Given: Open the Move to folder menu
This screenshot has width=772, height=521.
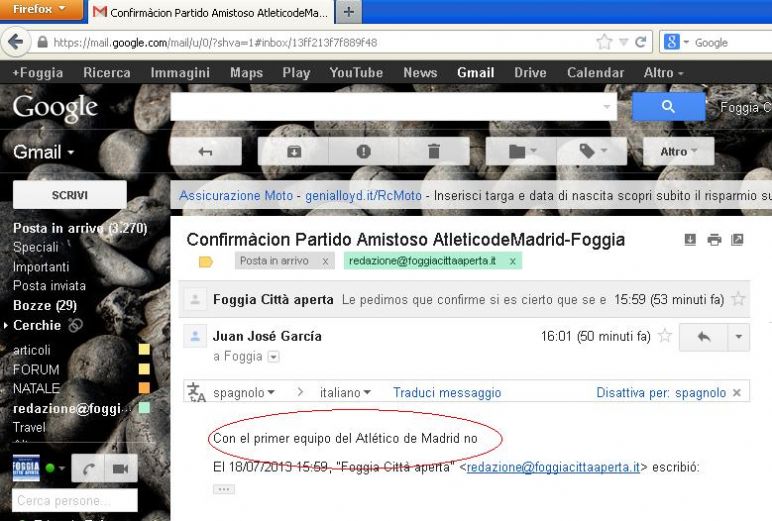Looking at the screenshot, I should click(x=521, y=151).
